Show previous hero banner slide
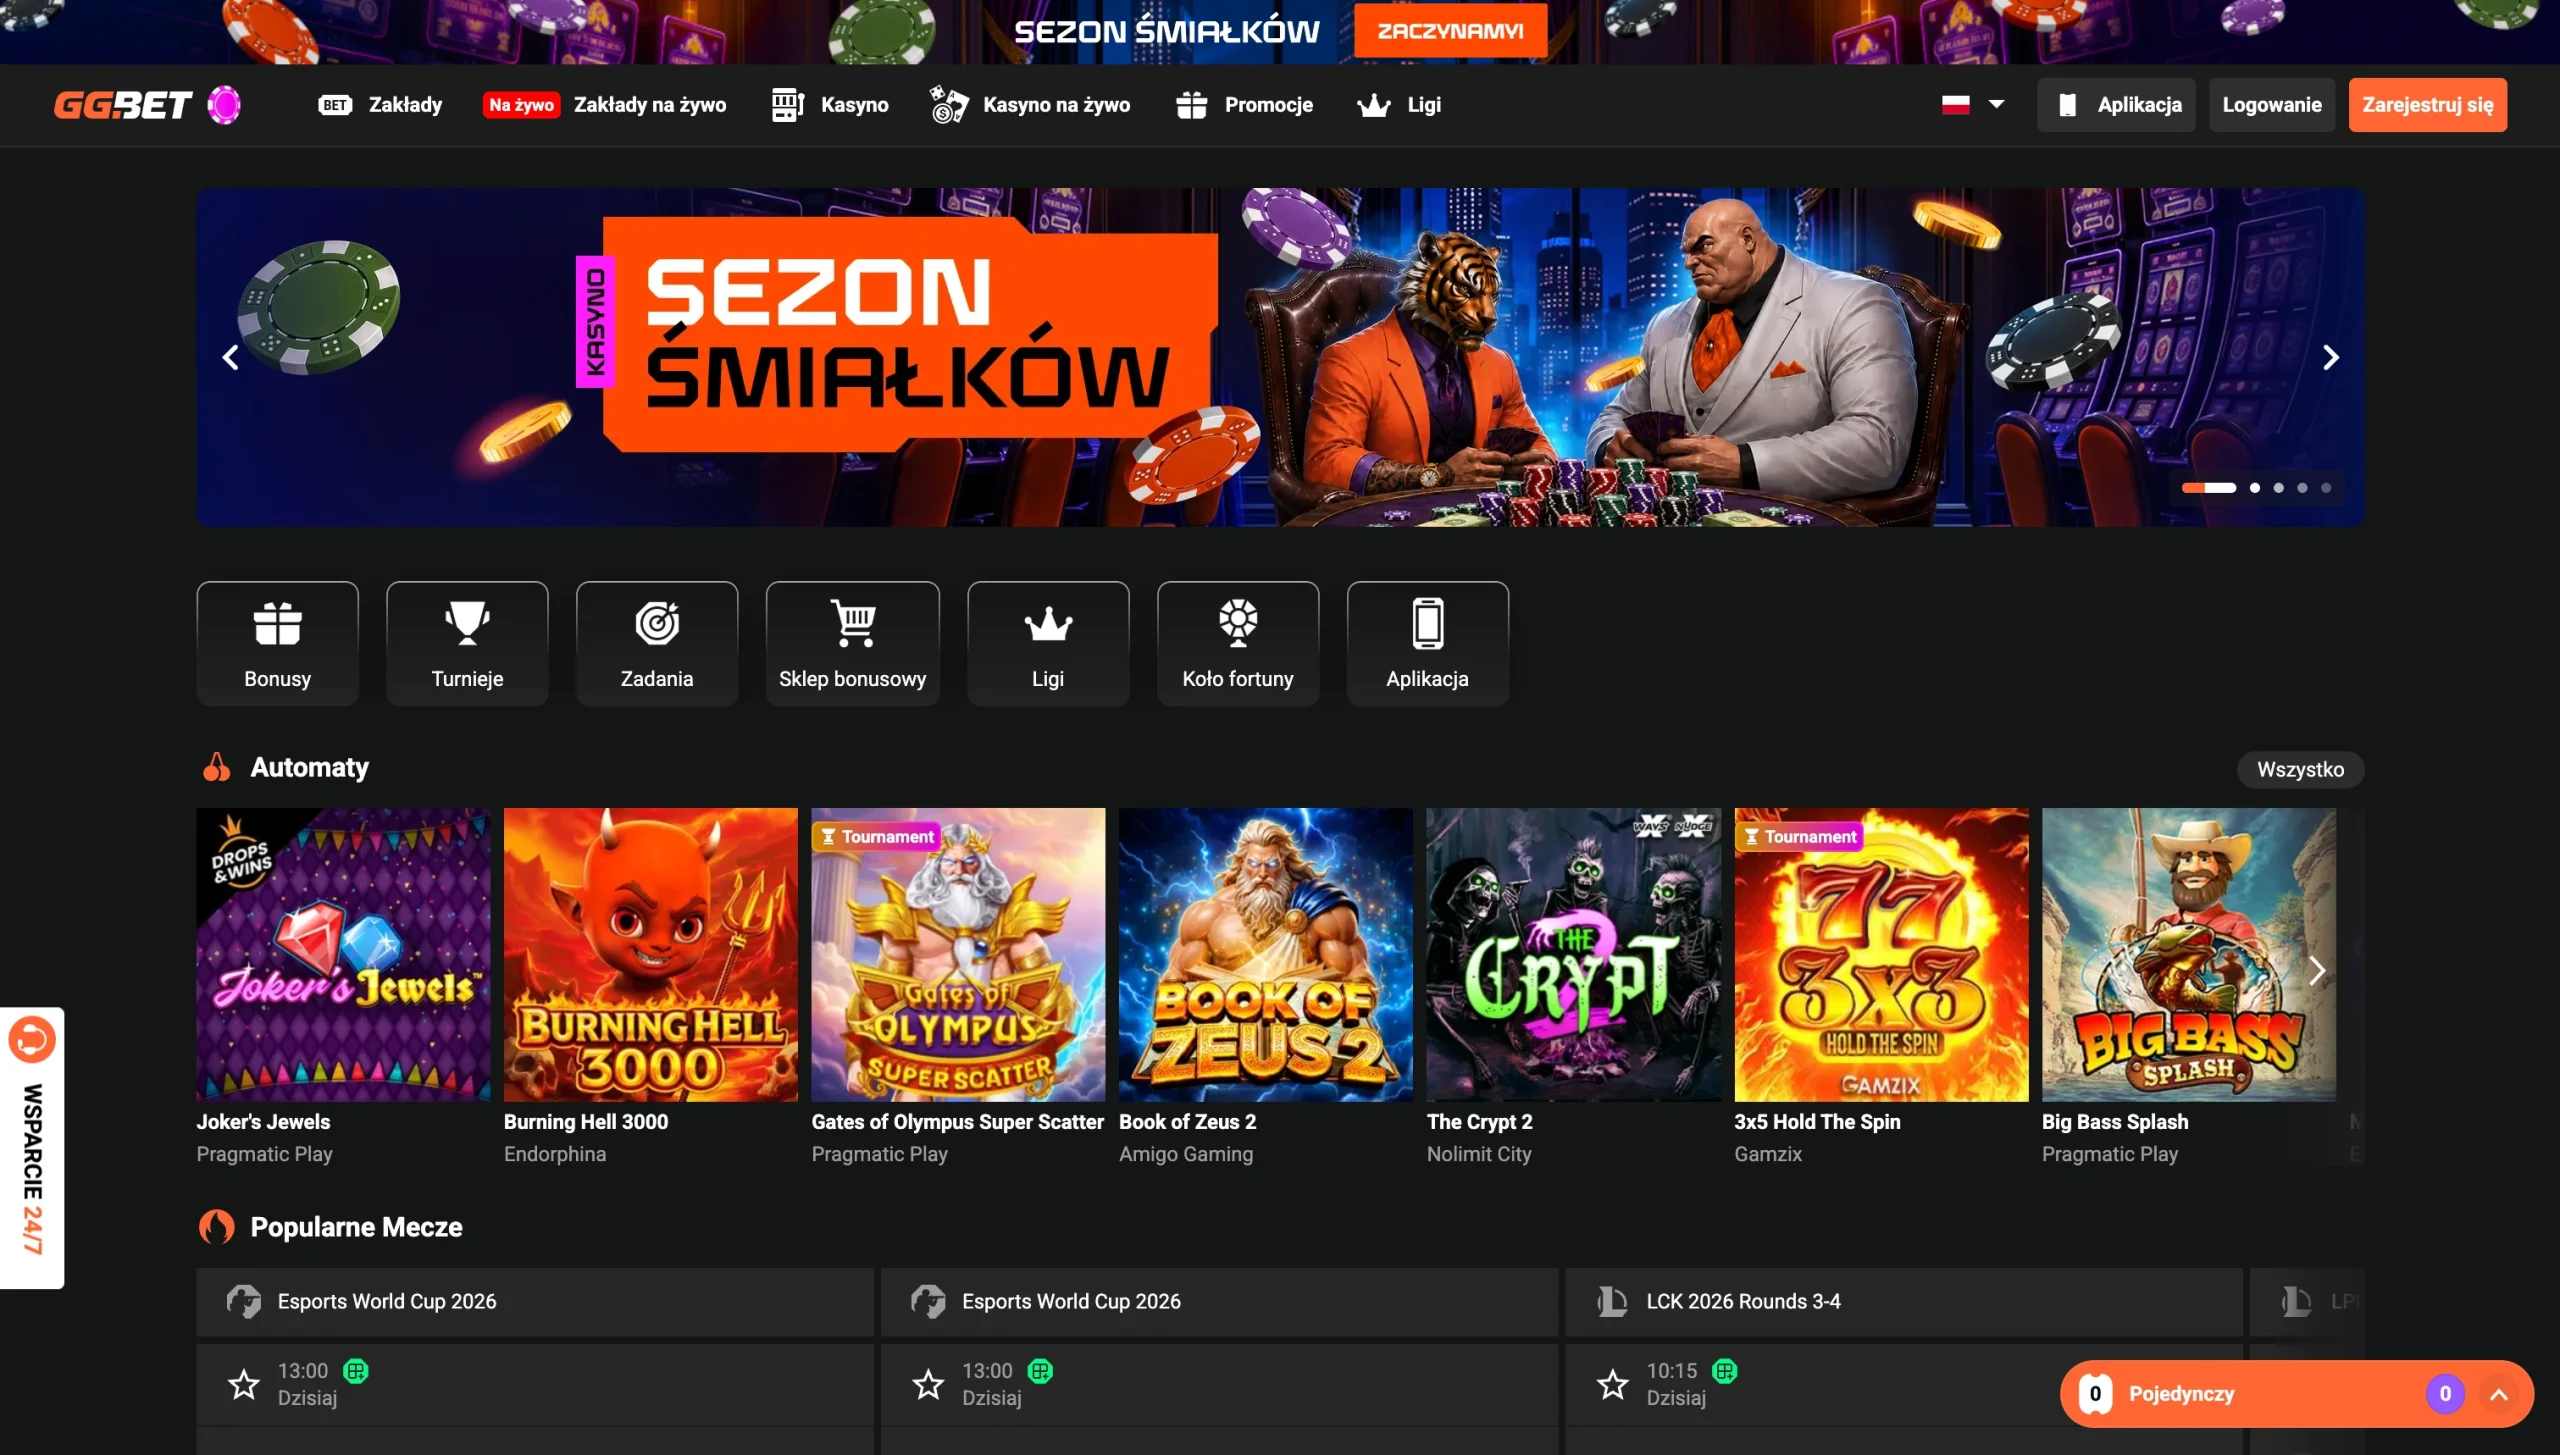The height and width of the screenshot is (1455, 2560). 231,358
